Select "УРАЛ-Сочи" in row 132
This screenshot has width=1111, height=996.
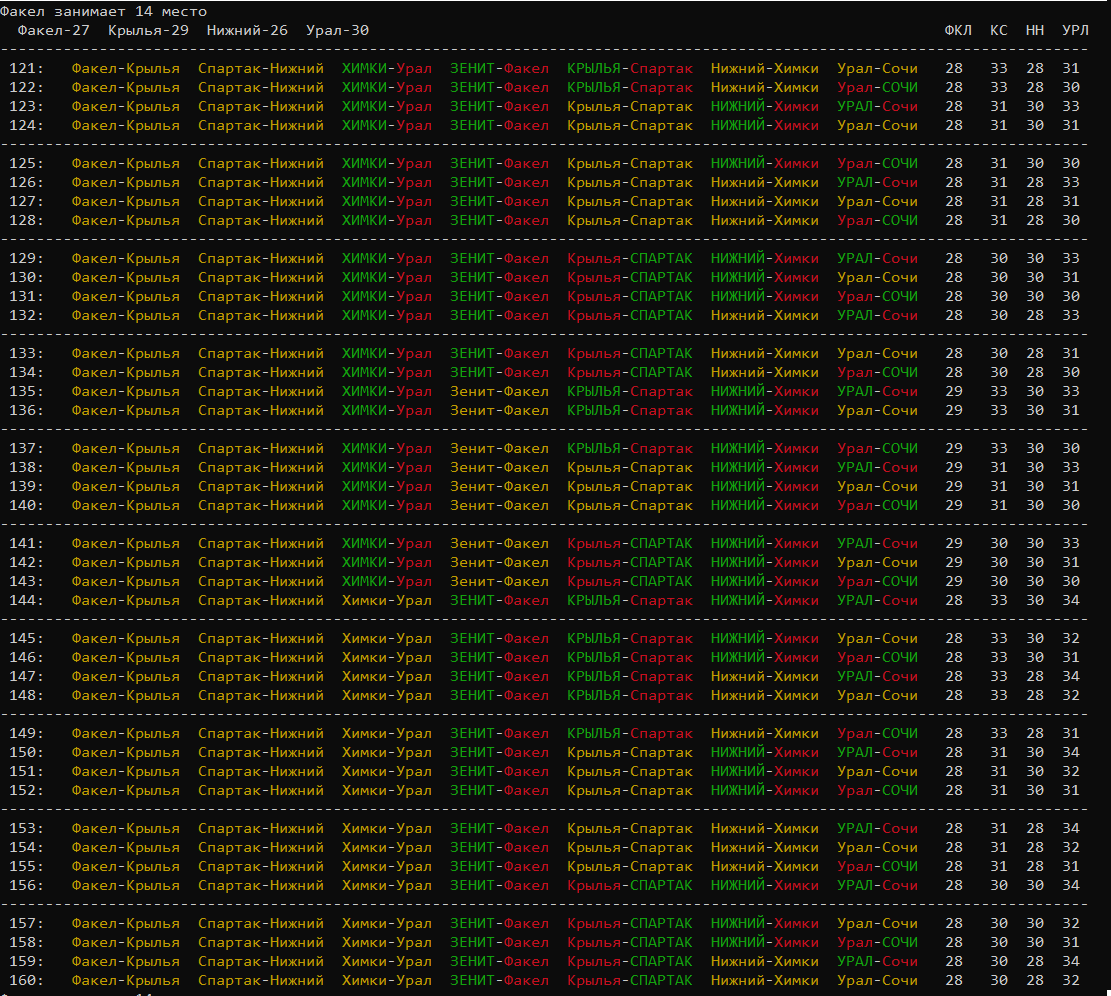pos(877,315)
